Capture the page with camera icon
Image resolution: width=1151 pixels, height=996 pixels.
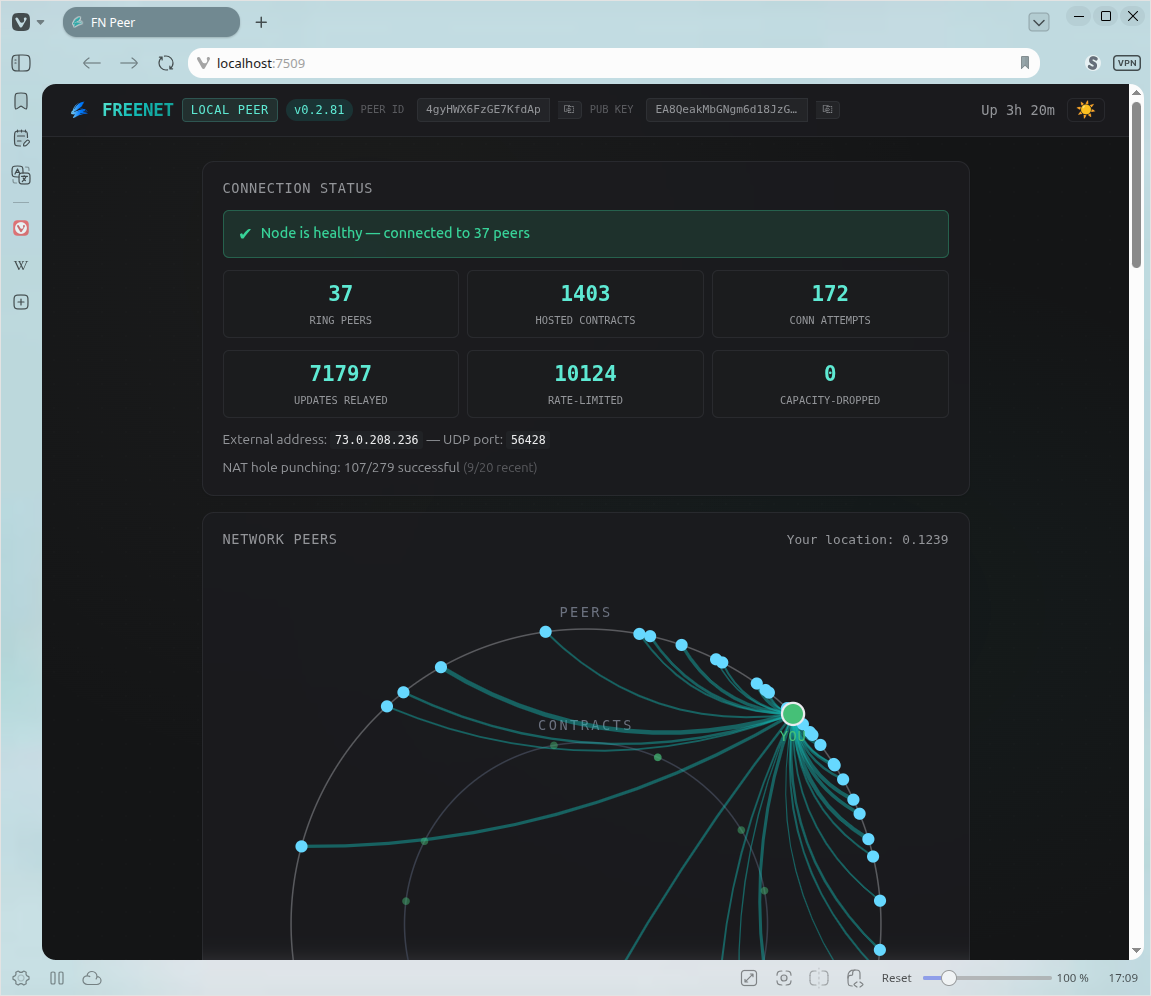coord(784,978)
